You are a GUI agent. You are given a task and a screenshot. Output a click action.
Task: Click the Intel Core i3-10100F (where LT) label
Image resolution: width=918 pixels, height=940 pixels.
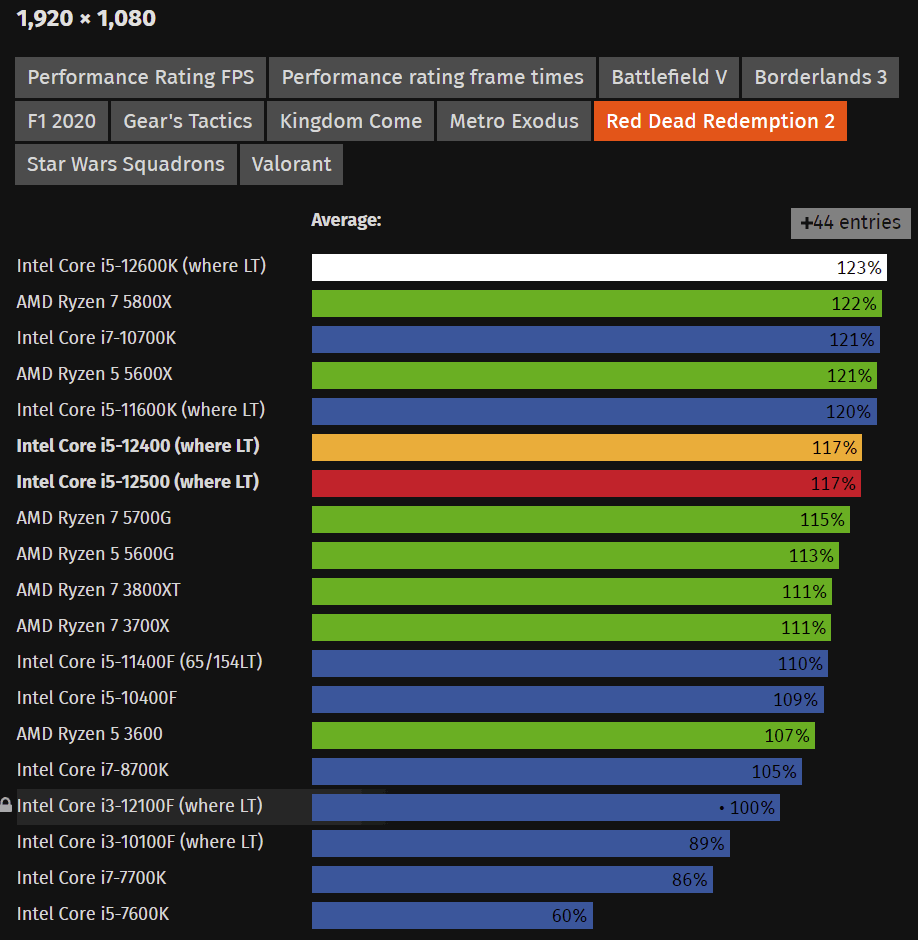point(140,842)
